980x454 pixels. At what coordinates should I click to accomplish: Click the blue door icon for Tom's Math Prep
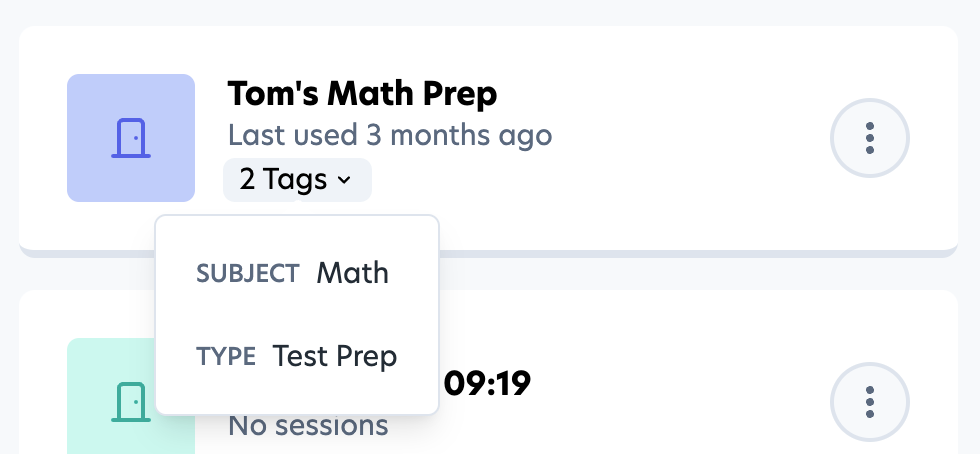click(130, 138)
